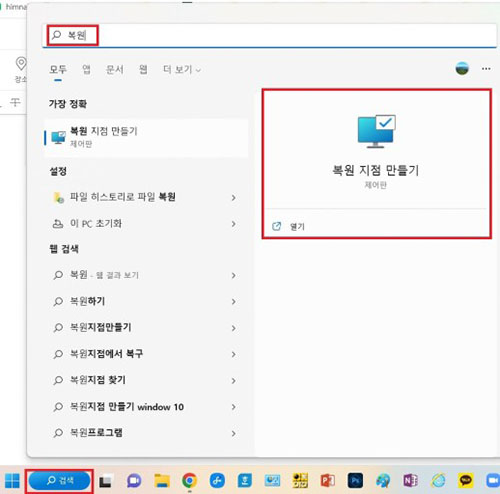The width and height of the screenshot is (500, 494).
Task: Click the file history icon beside 파일 히스토리로
Action: (59, 197)
